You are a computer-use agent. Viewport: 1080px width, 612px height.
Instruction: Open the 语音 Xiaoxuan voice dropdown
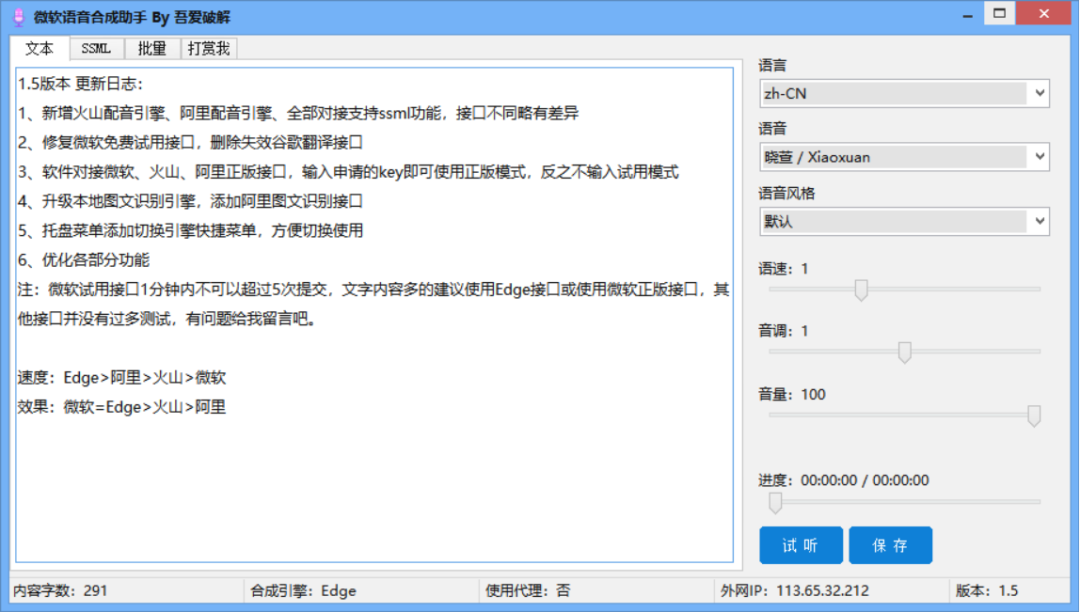(904, 157)
